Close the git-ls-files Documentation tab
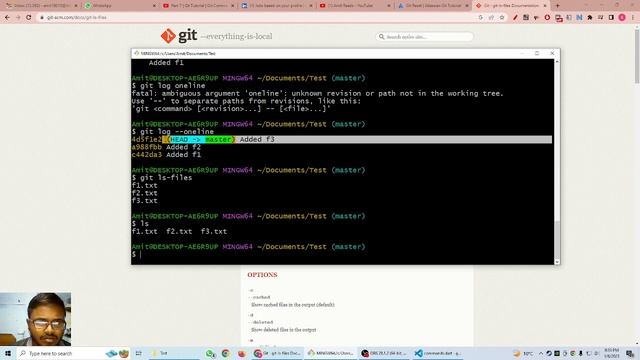 [545, 6]
